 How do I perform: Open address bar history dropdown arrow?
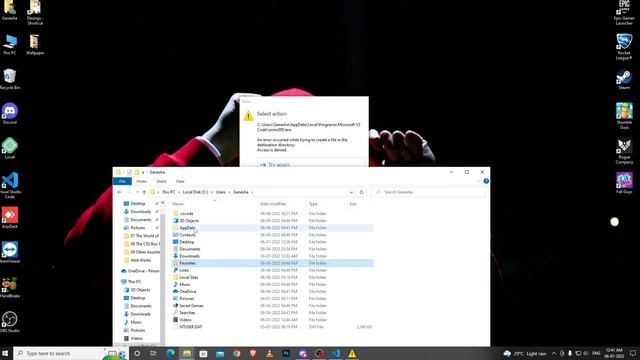pyautogui.click(x=351, y=192)
